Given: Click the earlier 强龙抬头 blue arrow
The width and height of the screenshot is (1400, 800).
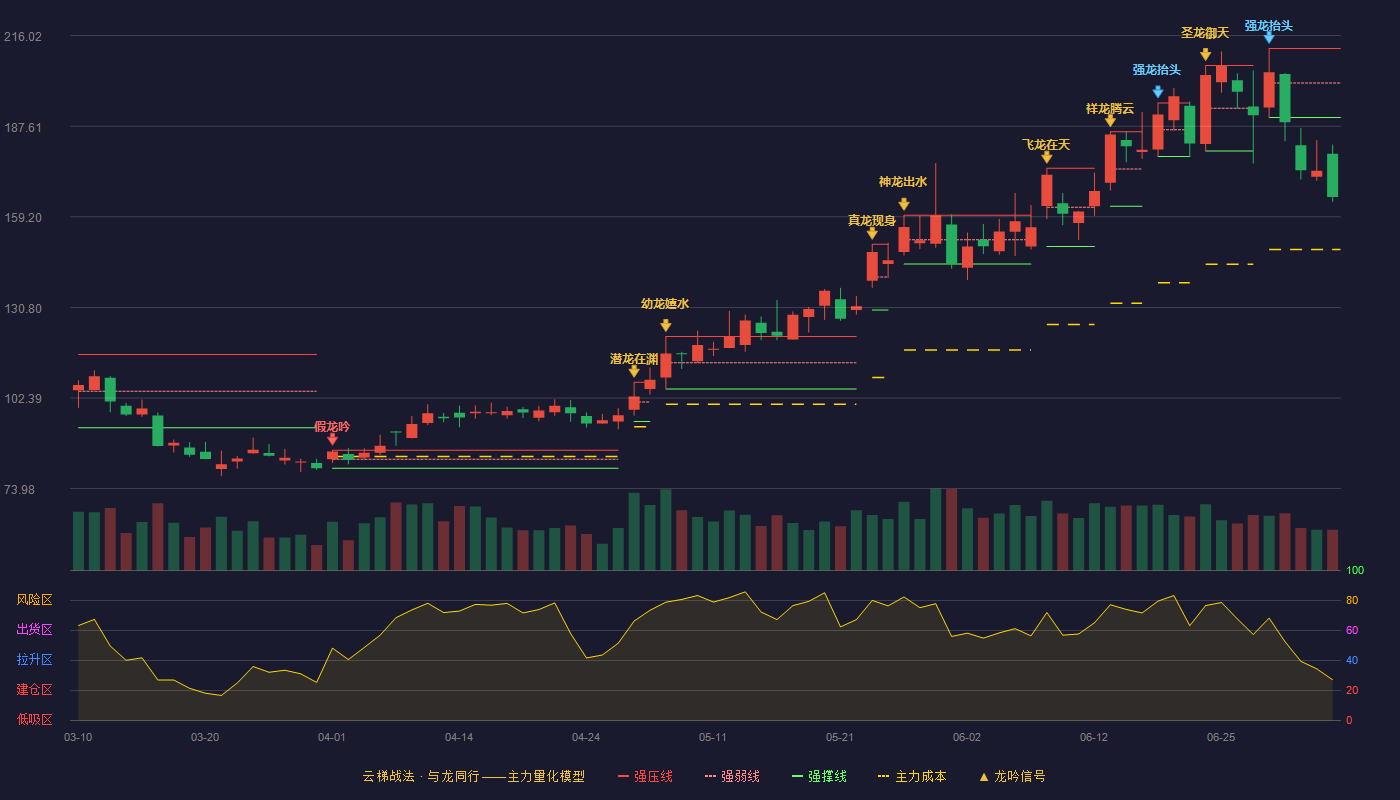Looking at the screenshot, I should [1158, 92].
